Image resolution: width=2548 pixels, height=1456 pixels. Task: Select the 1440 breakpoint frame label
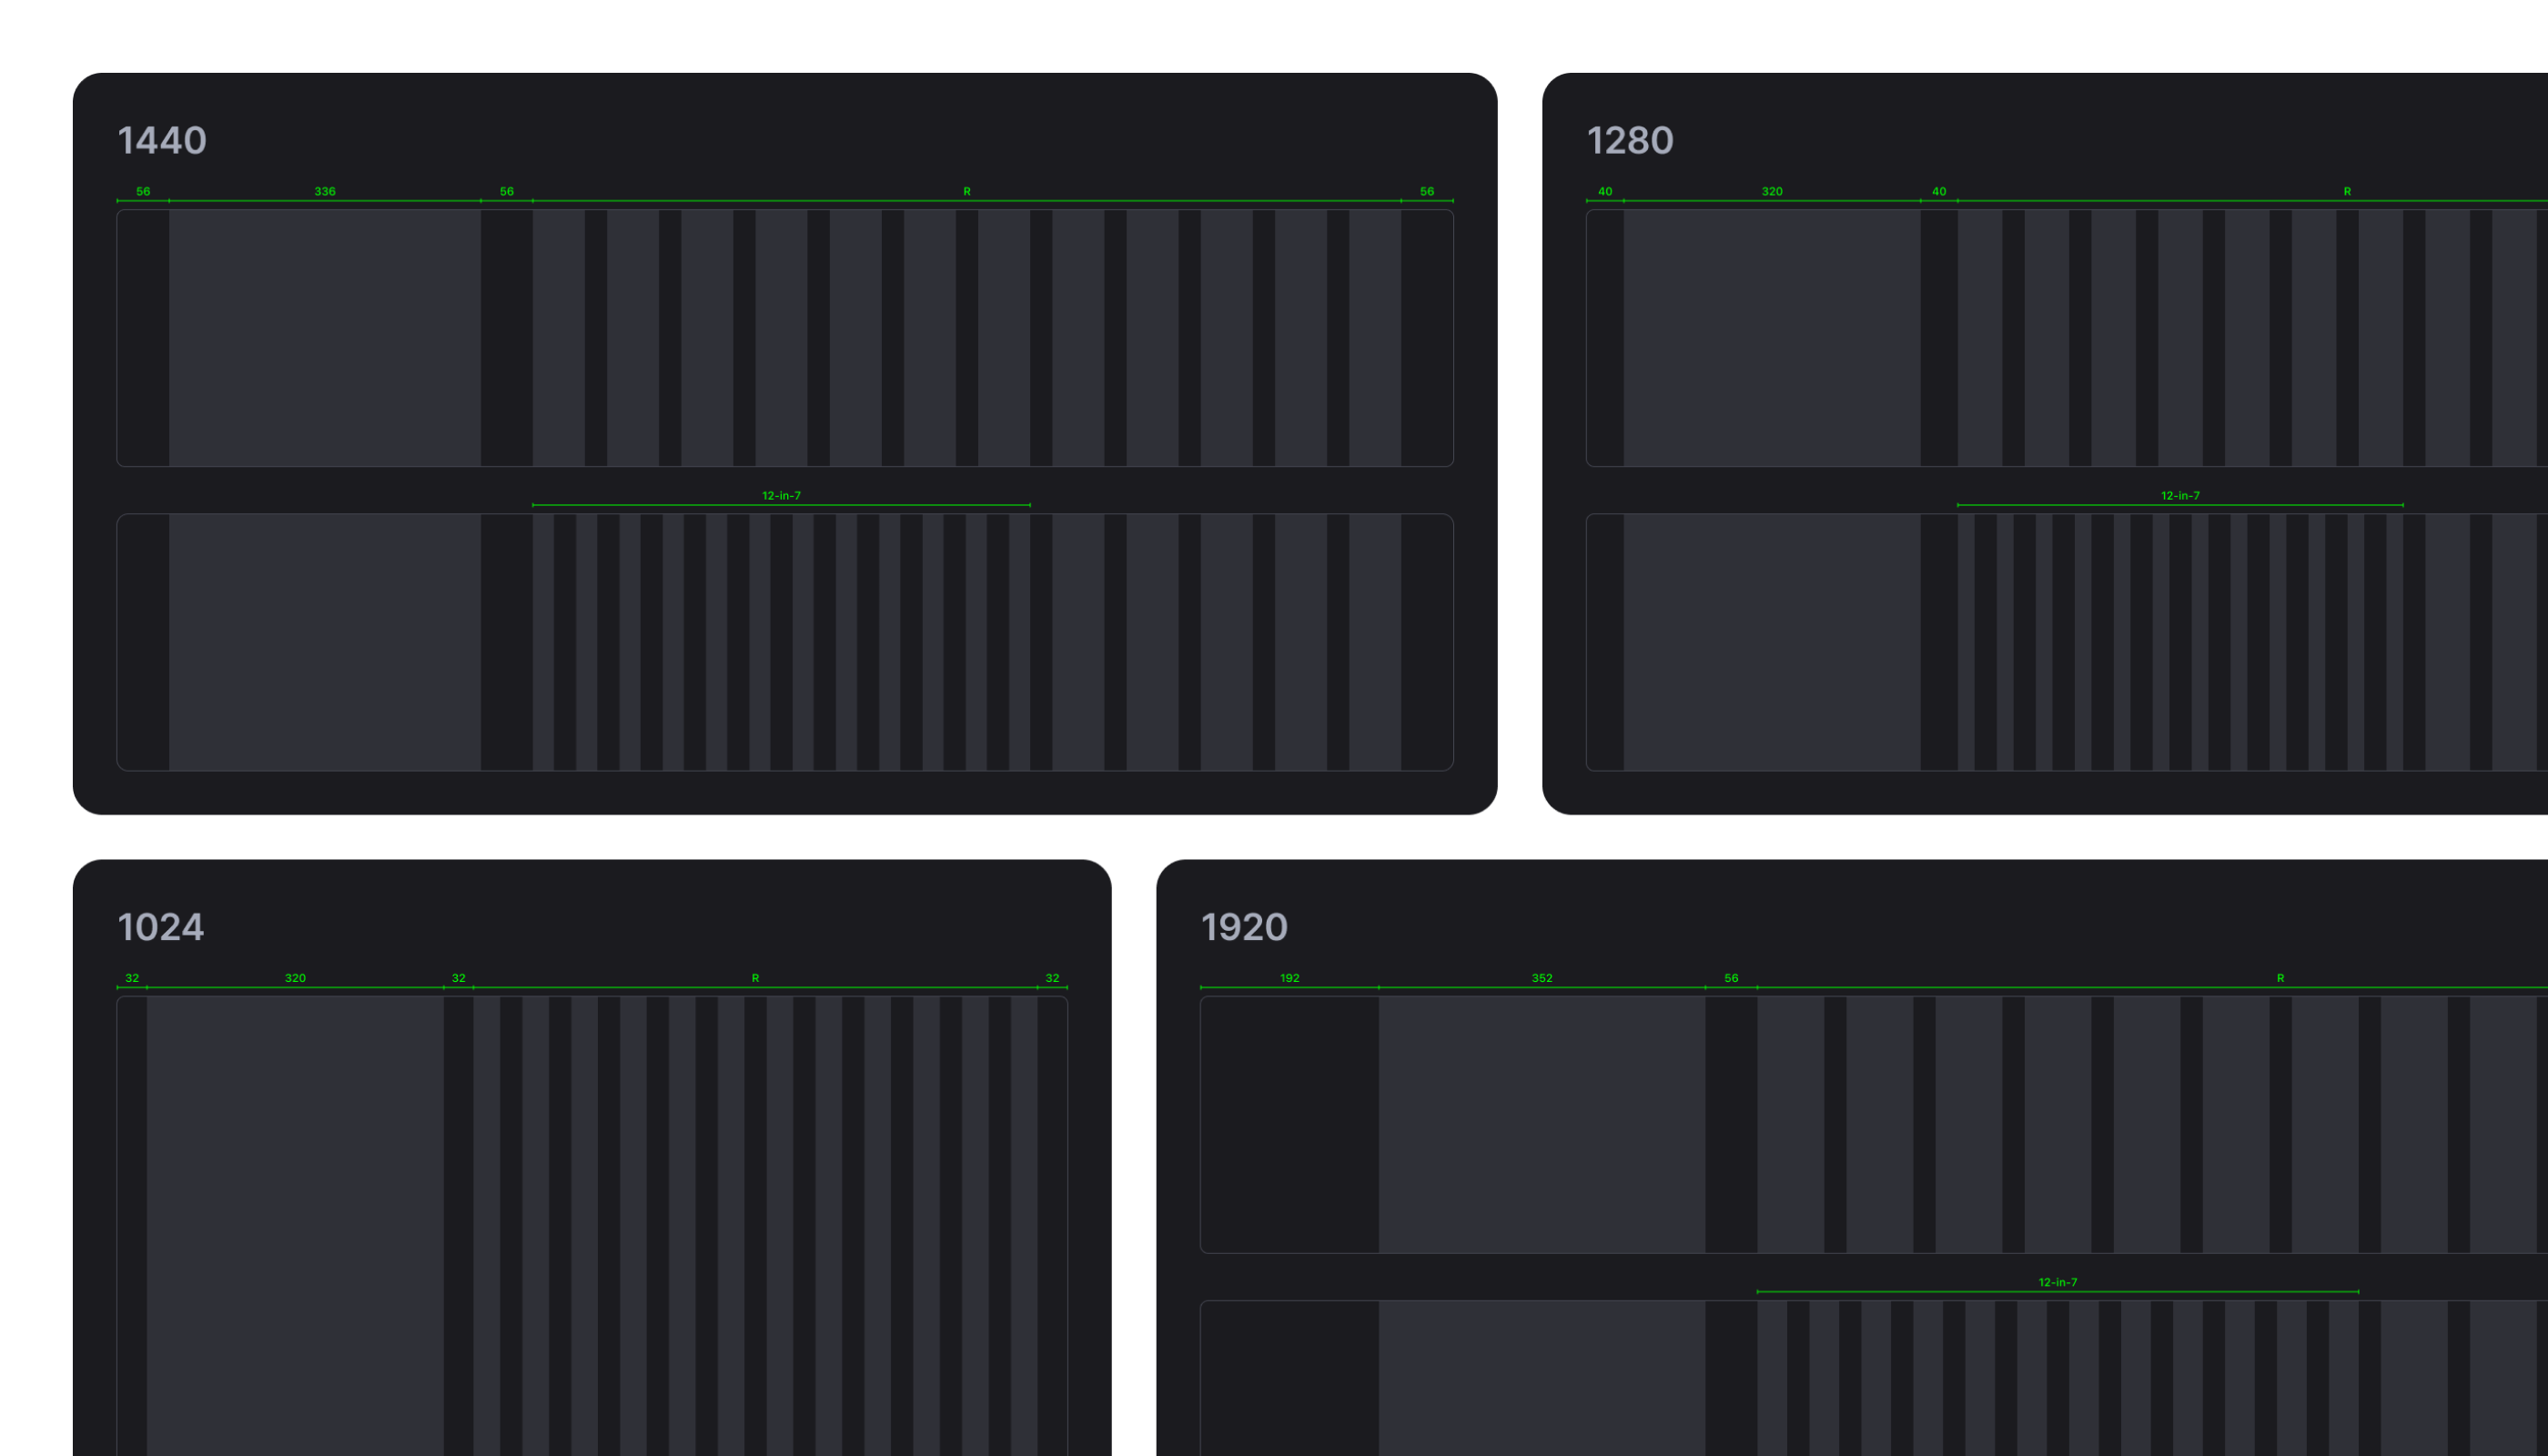tap(162, 140)
